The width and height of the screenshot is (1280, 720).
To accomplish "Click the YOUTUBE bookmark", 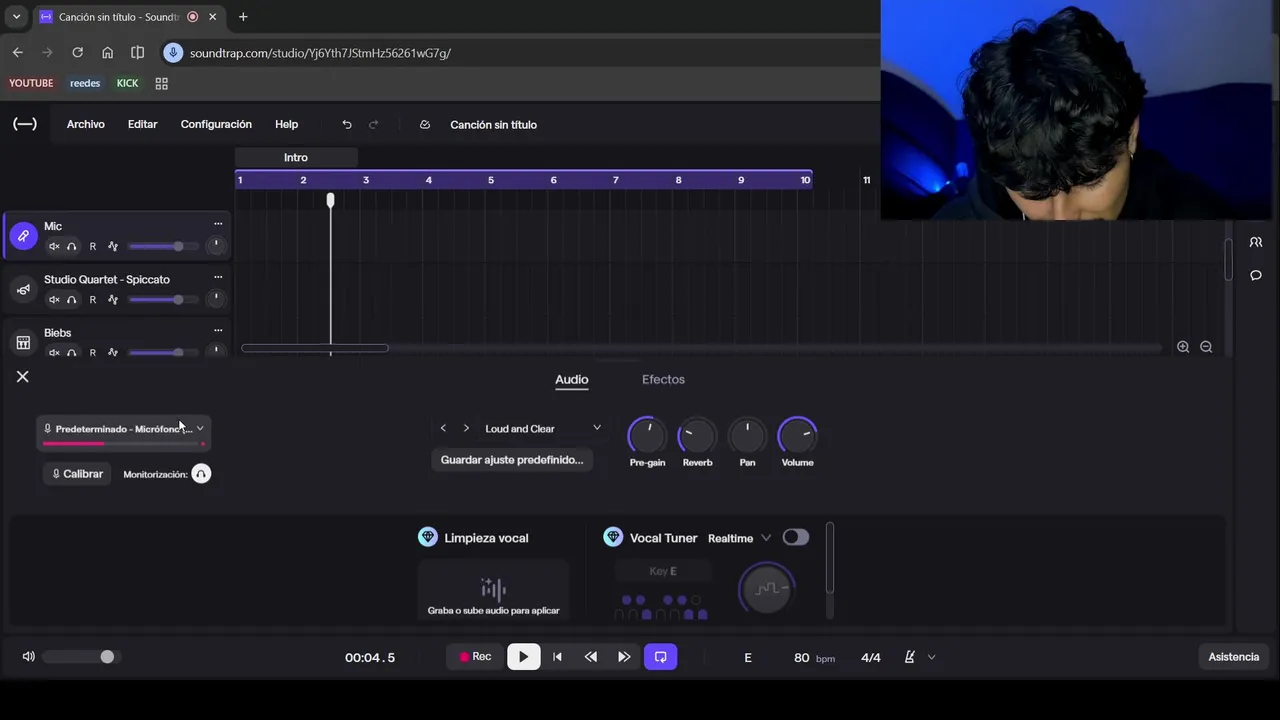I will (31, 83).
